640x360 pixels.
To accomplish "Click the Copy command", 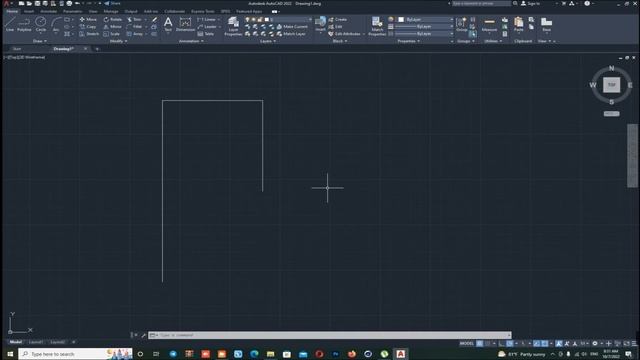I will [88, 27].
